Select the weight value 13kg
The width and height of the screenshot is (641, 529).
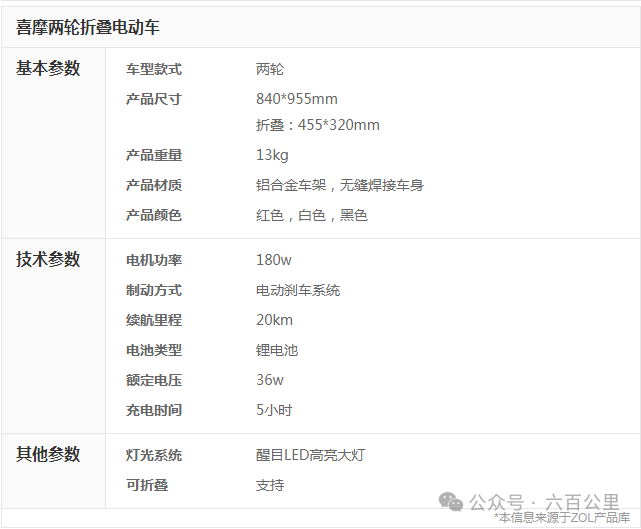click(x=272, y=155)
